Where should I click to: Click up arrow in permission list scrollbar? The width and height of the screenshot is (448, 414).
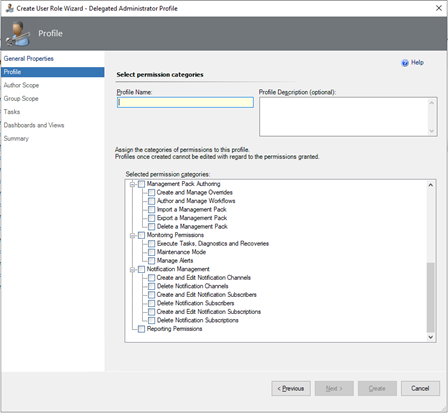431,185
